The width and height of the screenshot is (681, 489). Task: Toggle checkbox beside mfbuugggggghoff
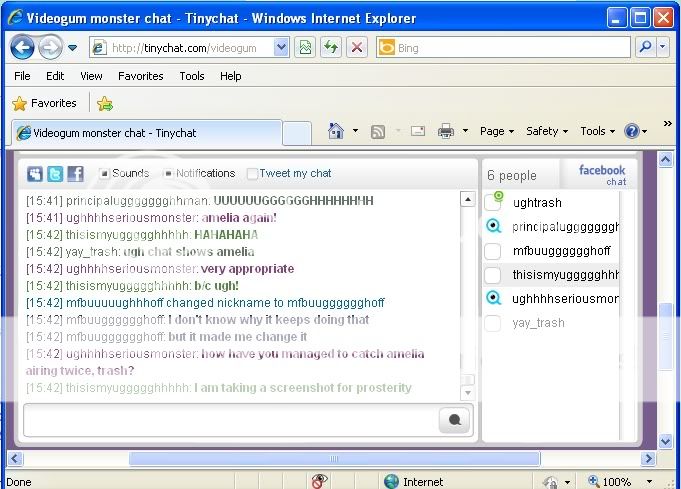493,251
